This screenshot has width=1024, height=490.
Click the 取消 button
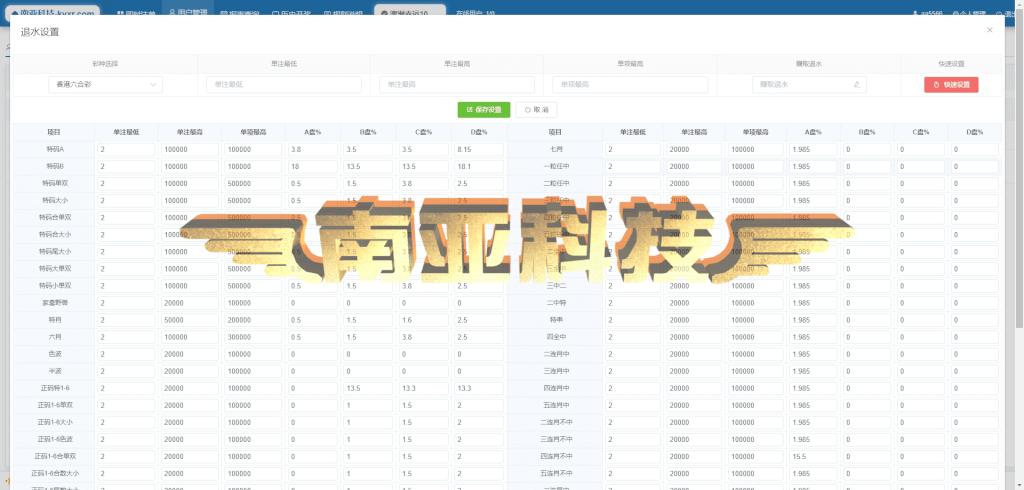tap(536, 110)
